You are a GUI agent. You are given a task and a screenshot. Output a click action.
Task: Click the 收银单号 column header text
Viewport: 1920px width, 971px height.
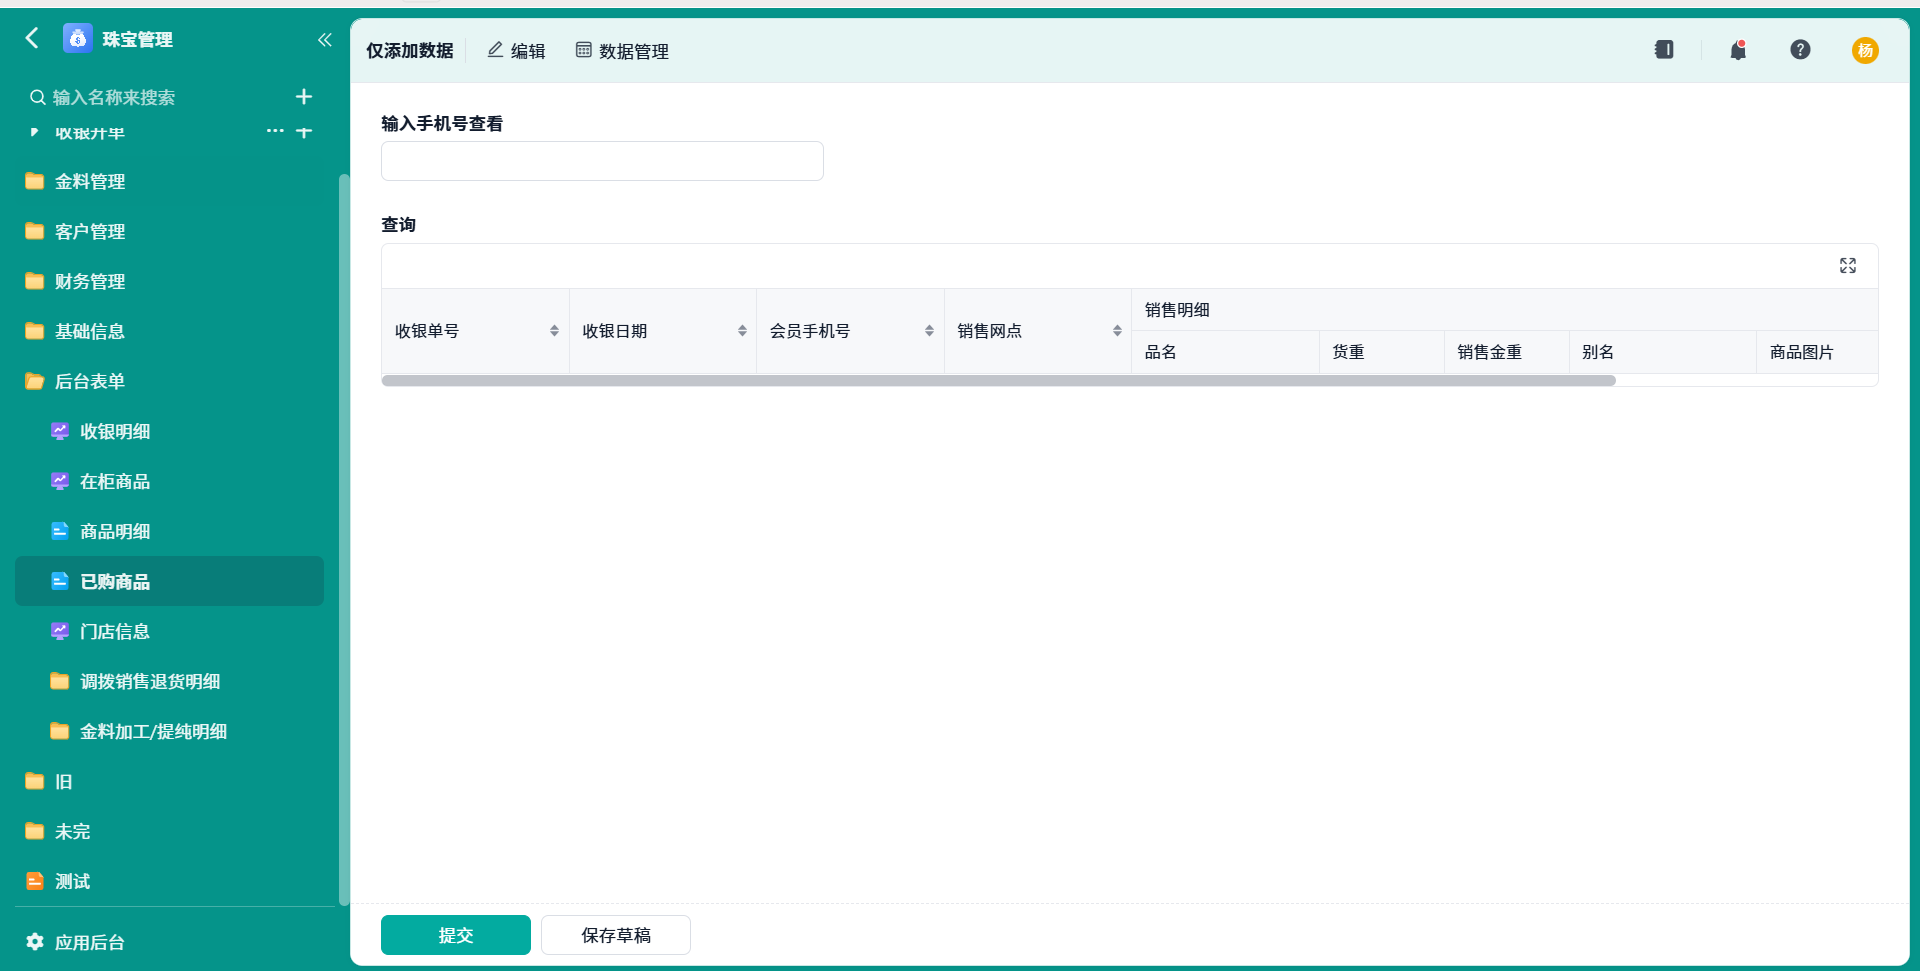427,331
